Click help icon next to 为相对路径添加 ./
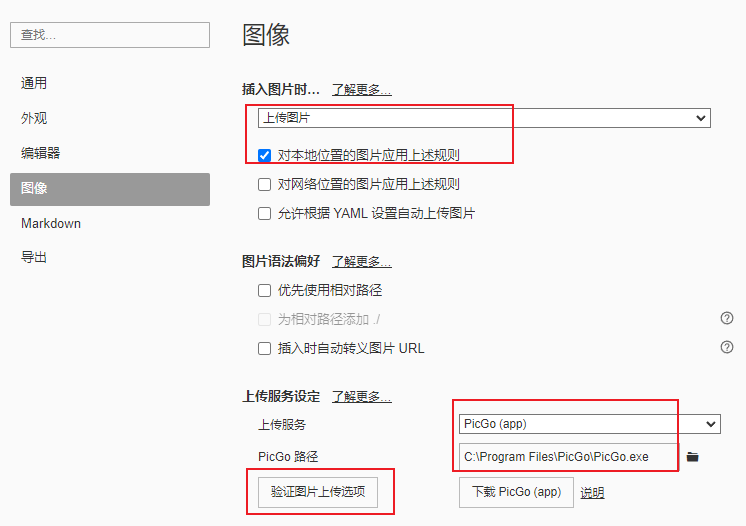 click(x=727, y=318)
